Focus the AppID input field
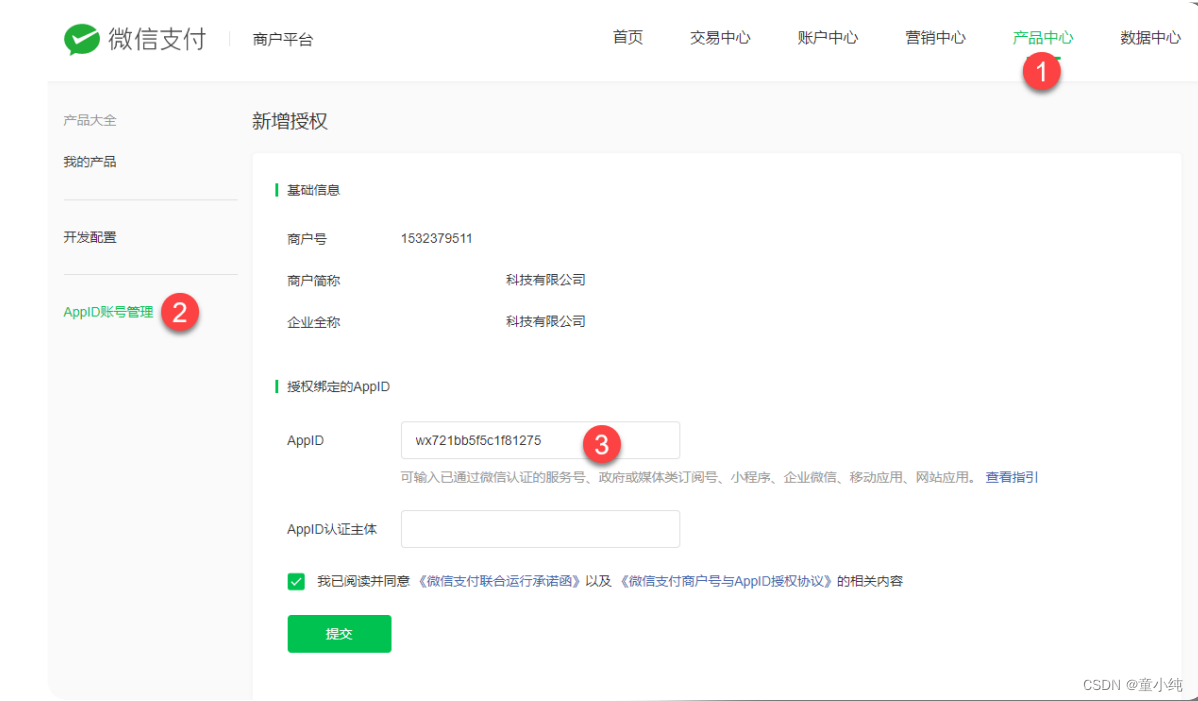The height and width of the screenshot is (701, 1198). pos(540,441)
